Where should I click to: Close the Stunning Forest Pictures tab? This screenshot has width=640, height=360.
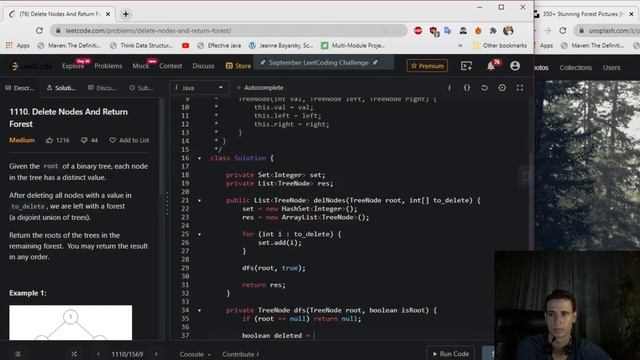click(631, 14)
